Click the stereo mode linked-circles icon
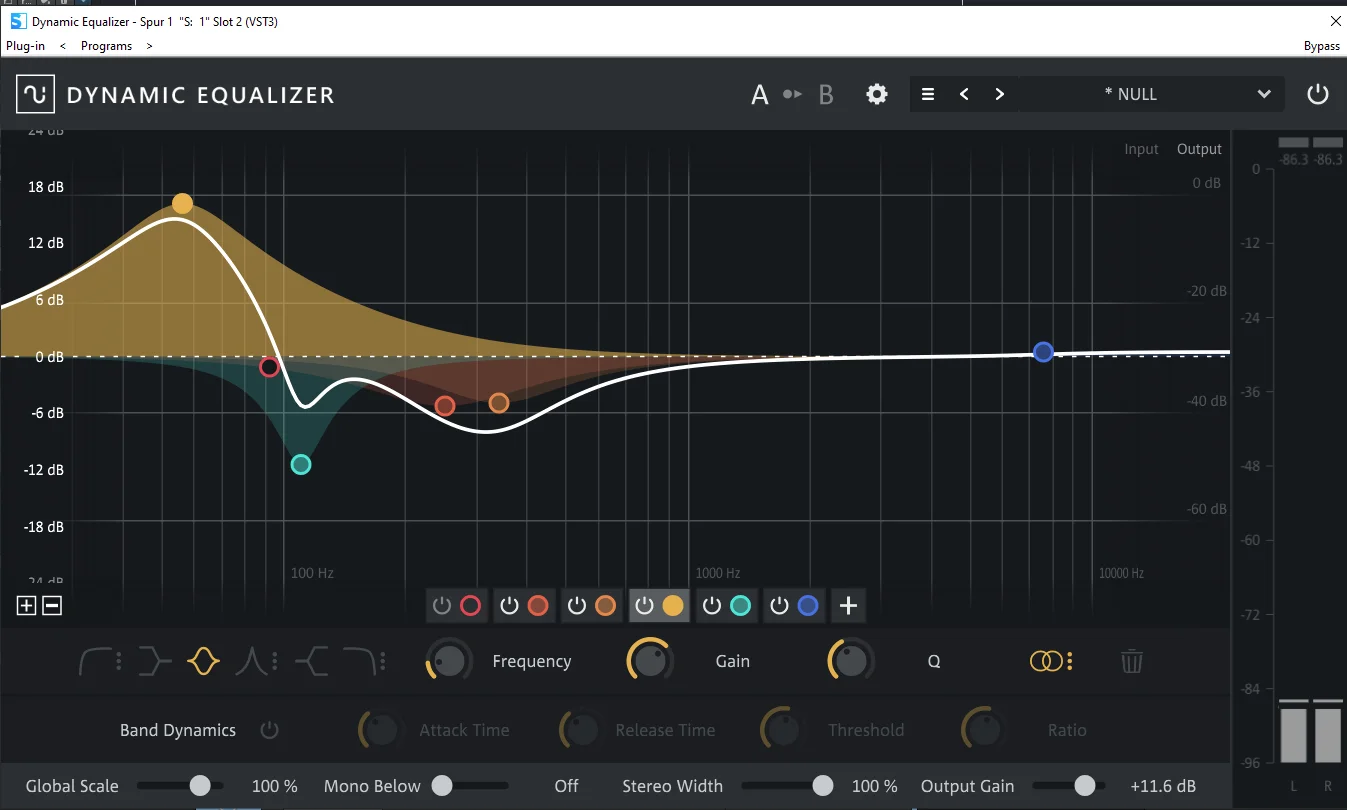Viewport: 1347px width, 810px height. pos(1045,661)
